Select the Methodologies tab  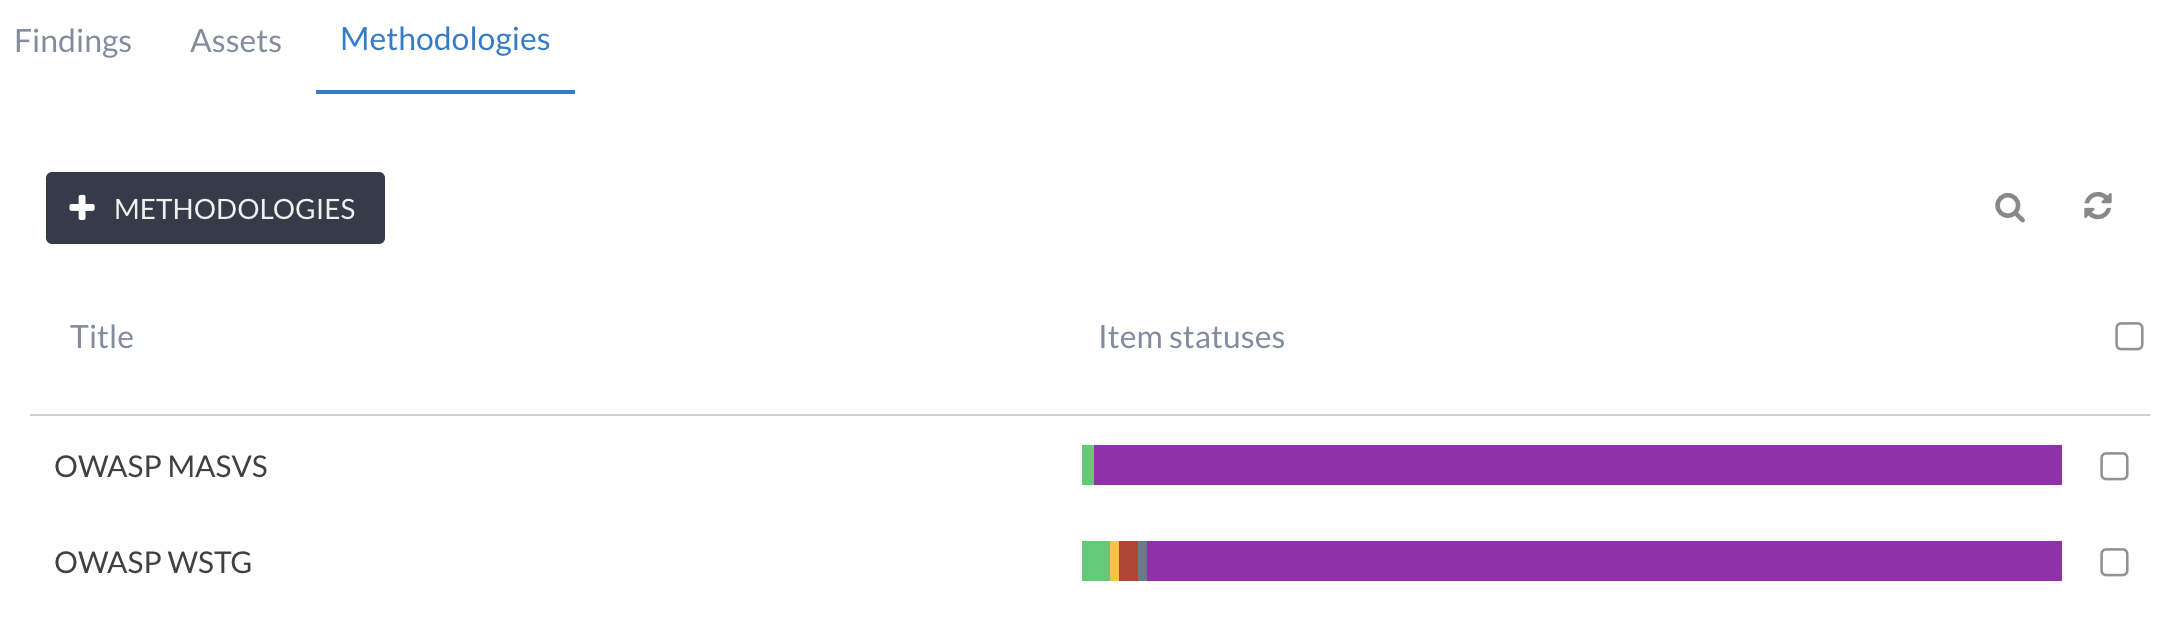click(445, 40)
